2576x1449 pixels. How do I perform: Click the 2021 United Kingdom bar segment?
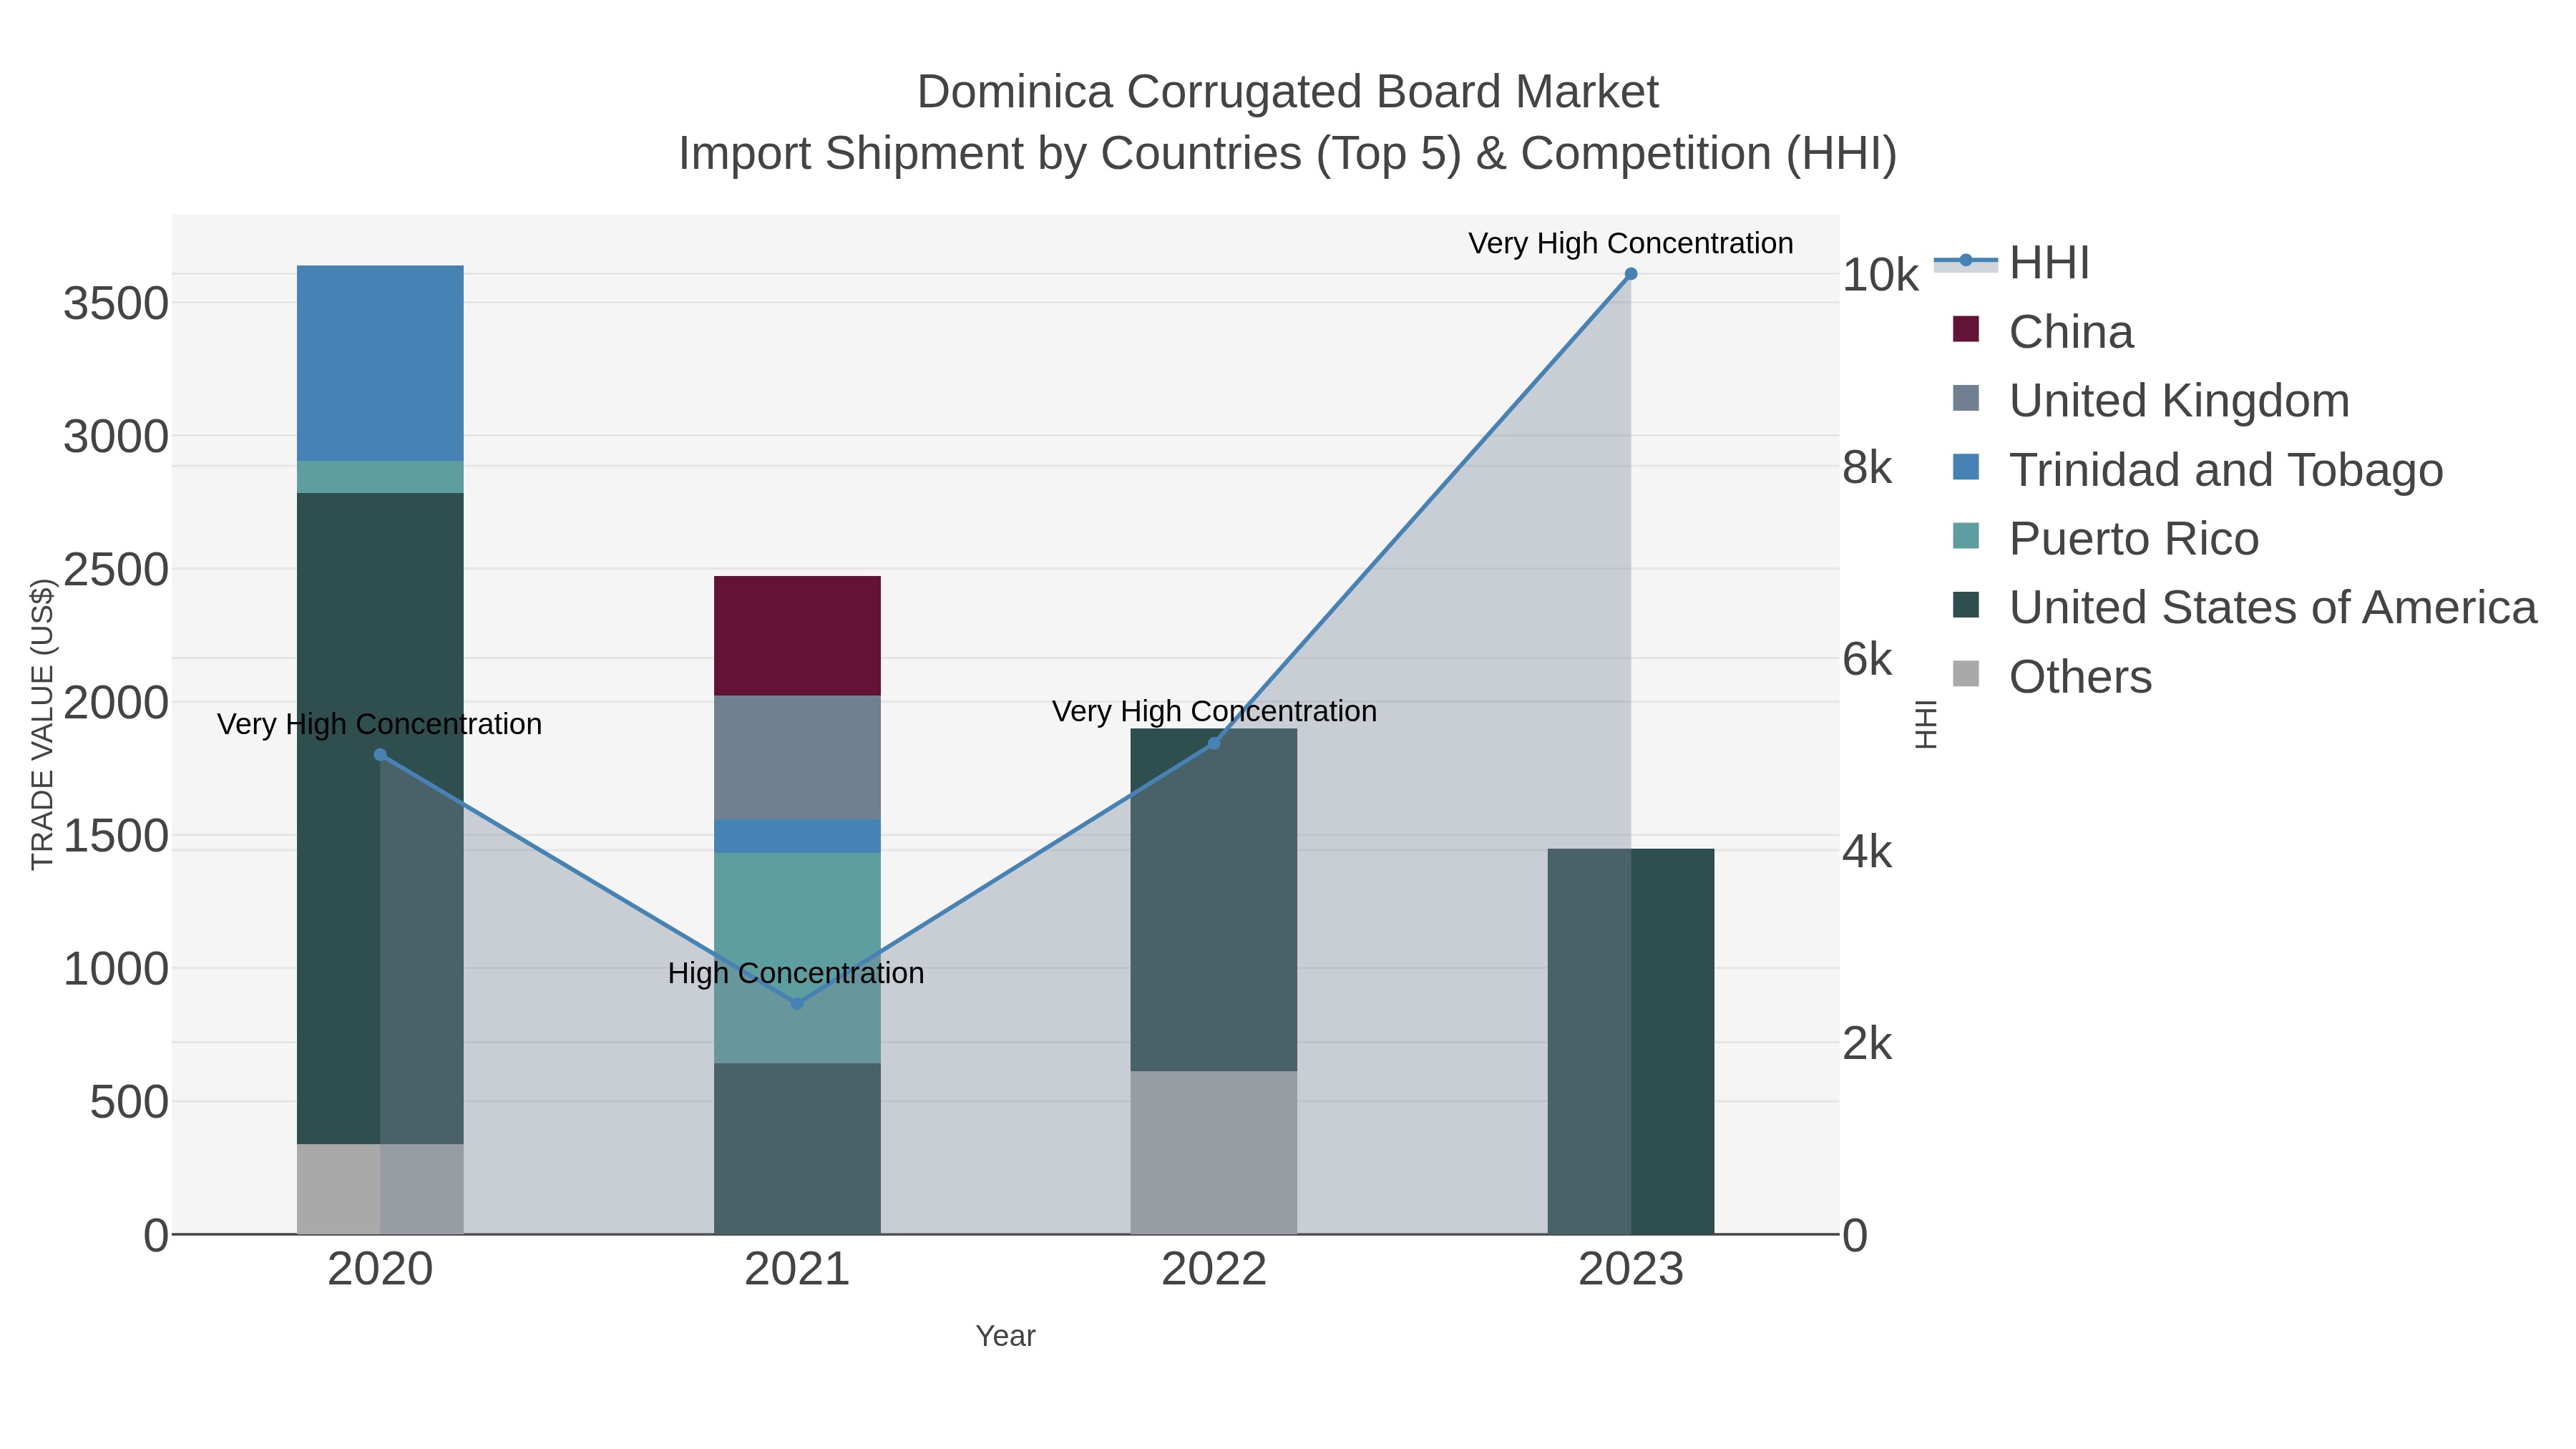[797, 758]
